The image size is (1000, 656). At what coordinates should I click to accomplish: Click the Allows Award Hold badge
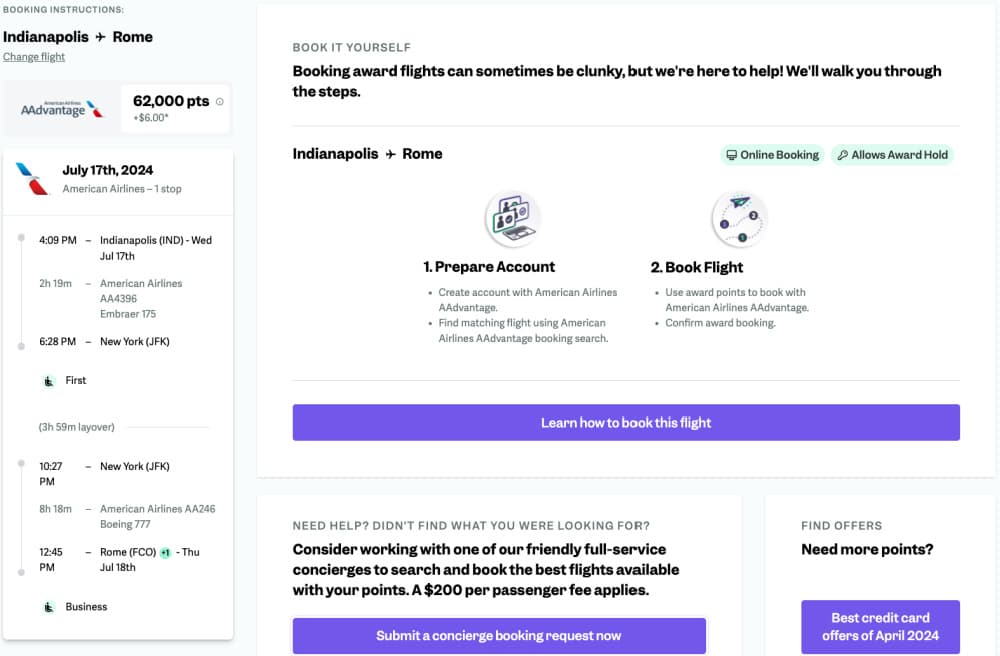click(x=892, y=155)
